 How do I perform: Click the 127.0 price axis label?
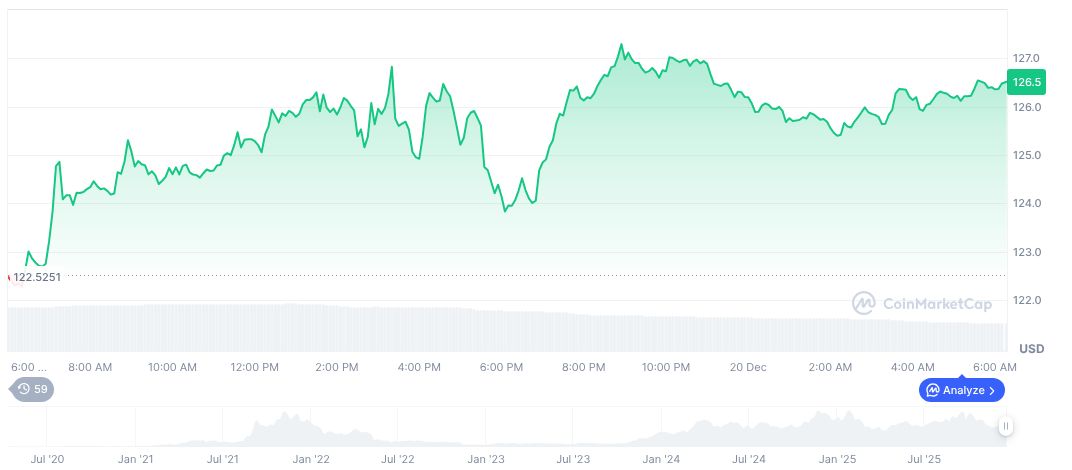click(1027, 58)
